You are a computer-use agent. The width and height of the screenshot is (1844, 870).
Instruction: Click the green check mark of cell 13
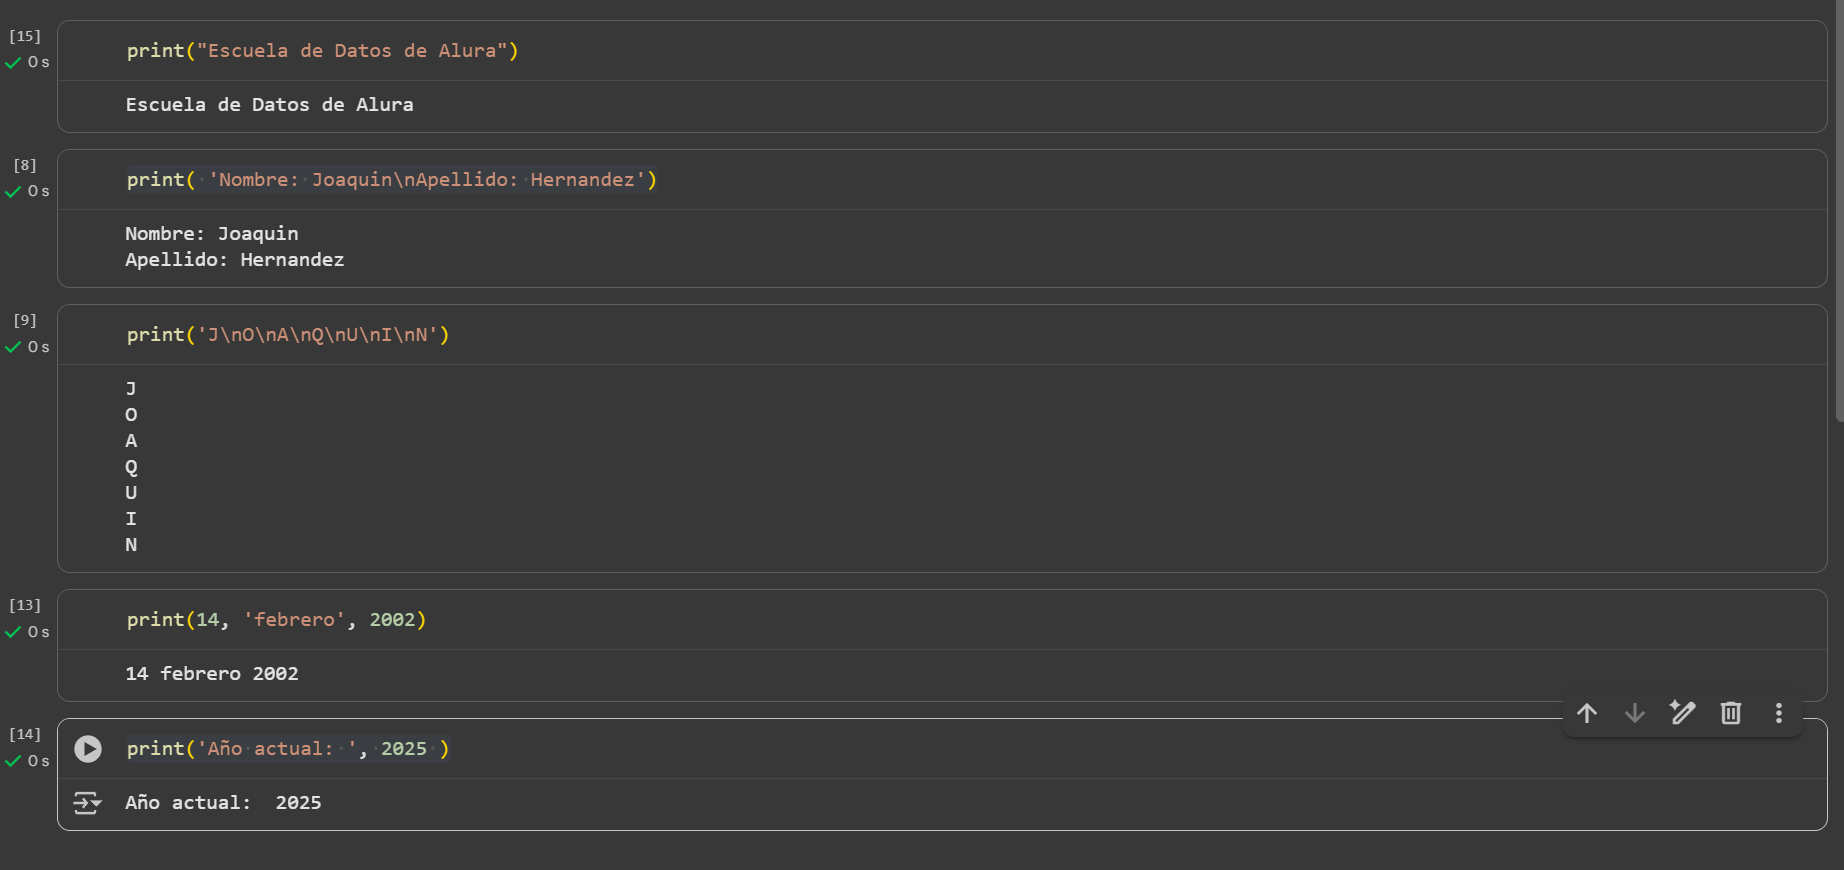[13, 632]
